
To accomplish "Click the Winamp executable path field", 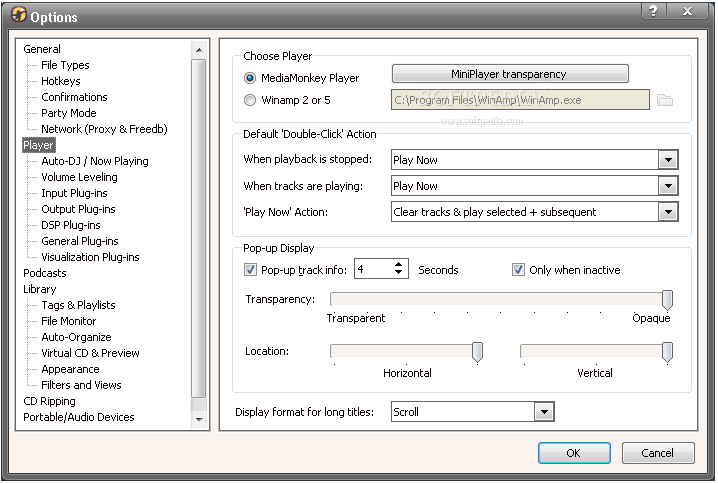I will [x=520, y=100].
